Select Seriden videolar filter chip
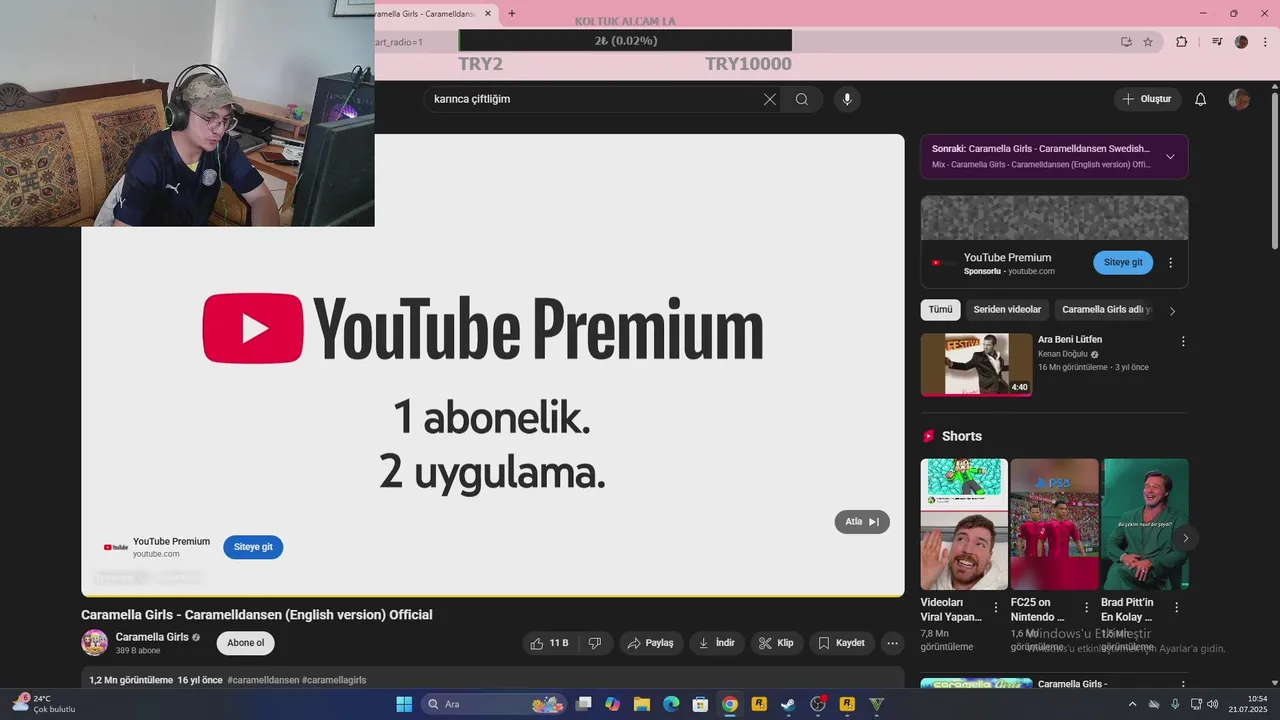 tap(1008, 310)
